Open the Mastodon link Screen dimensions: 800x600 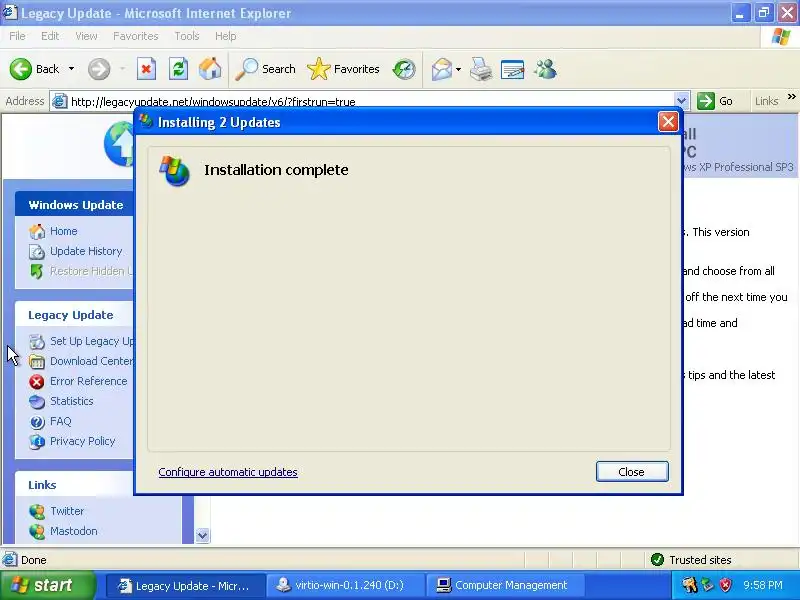(x=73, y=531)
